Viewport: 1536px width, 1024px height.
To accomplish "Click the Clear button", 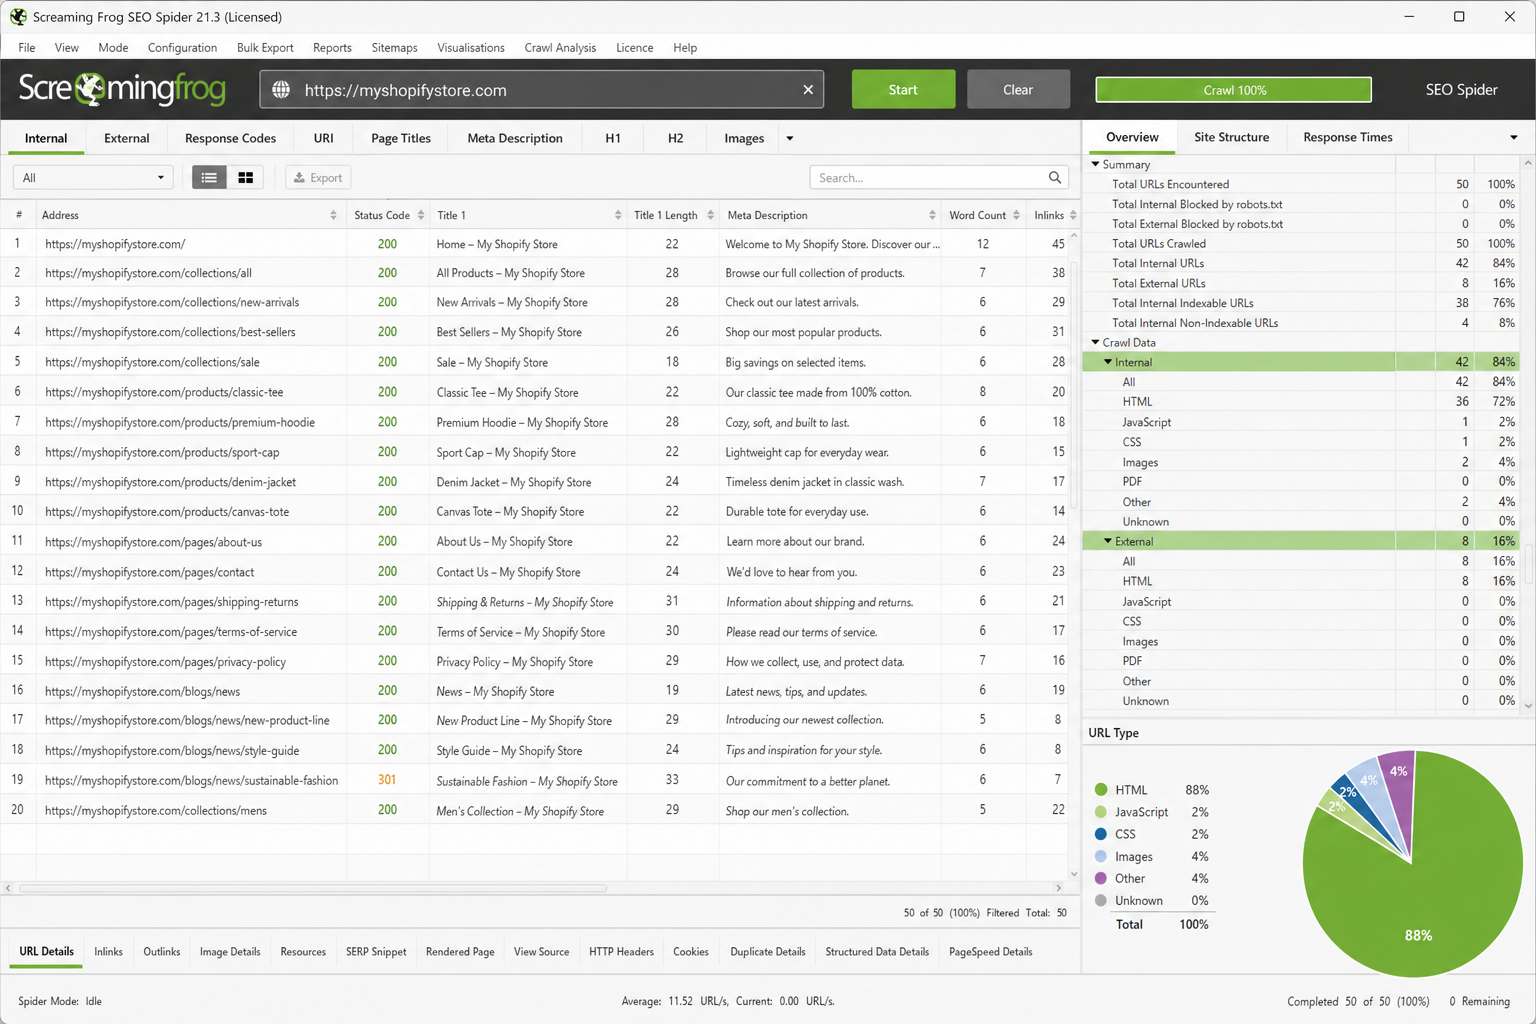I will pyautogui.click(x=1018, y=89).
